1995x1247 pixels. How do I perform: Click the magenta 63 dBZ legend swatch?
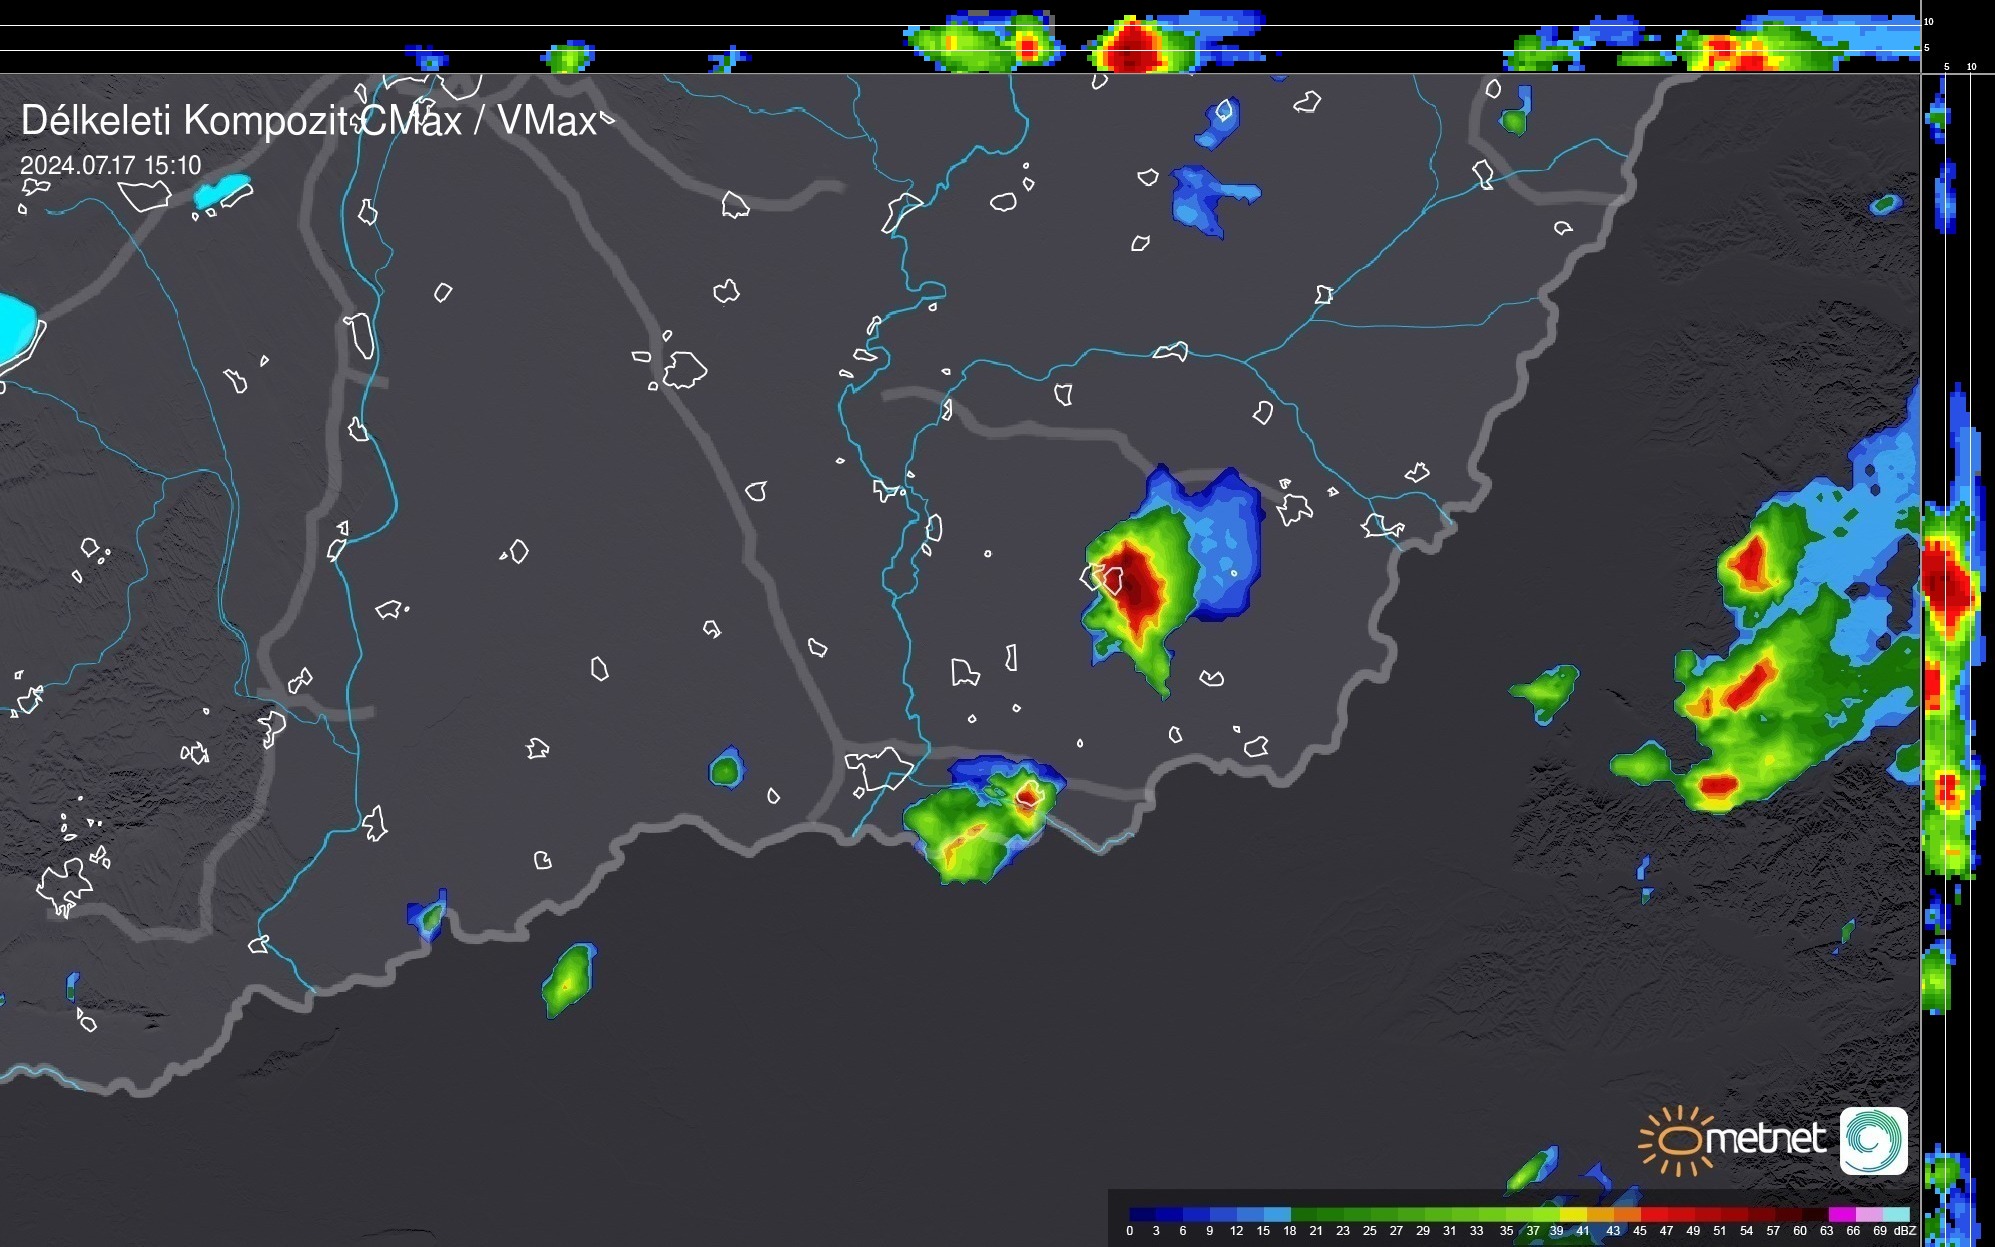pyautogui.click(x=1841, y=1214)
